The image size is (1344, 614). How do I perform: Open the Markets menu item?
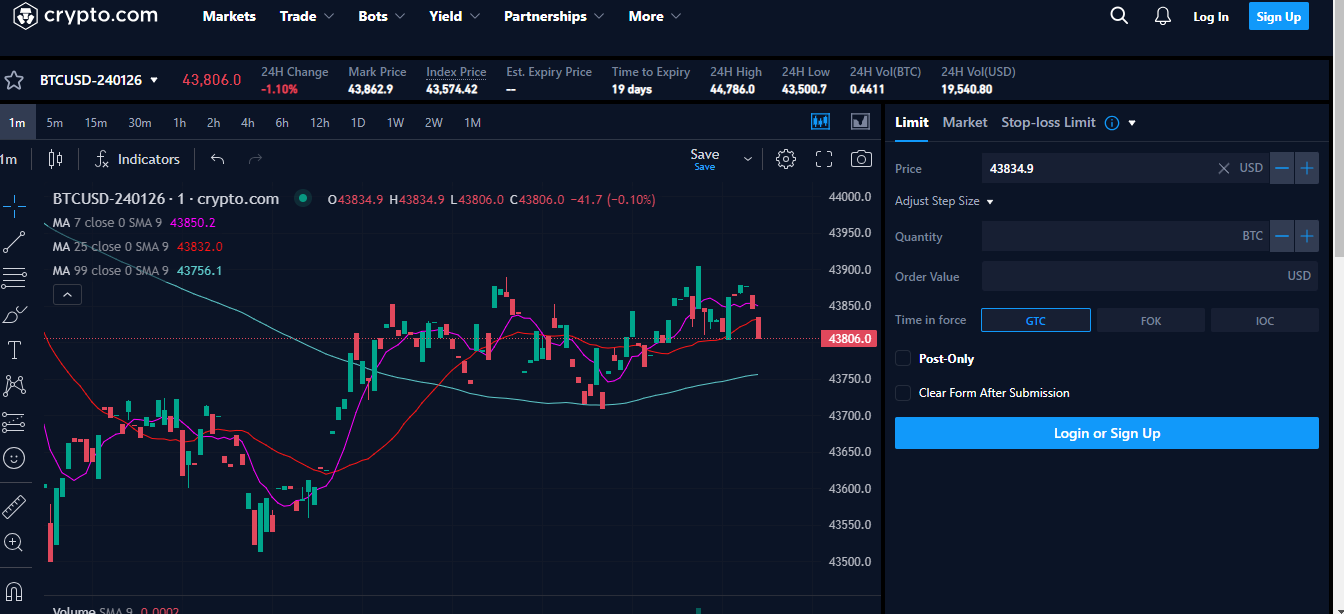click(x=229, y=16)
